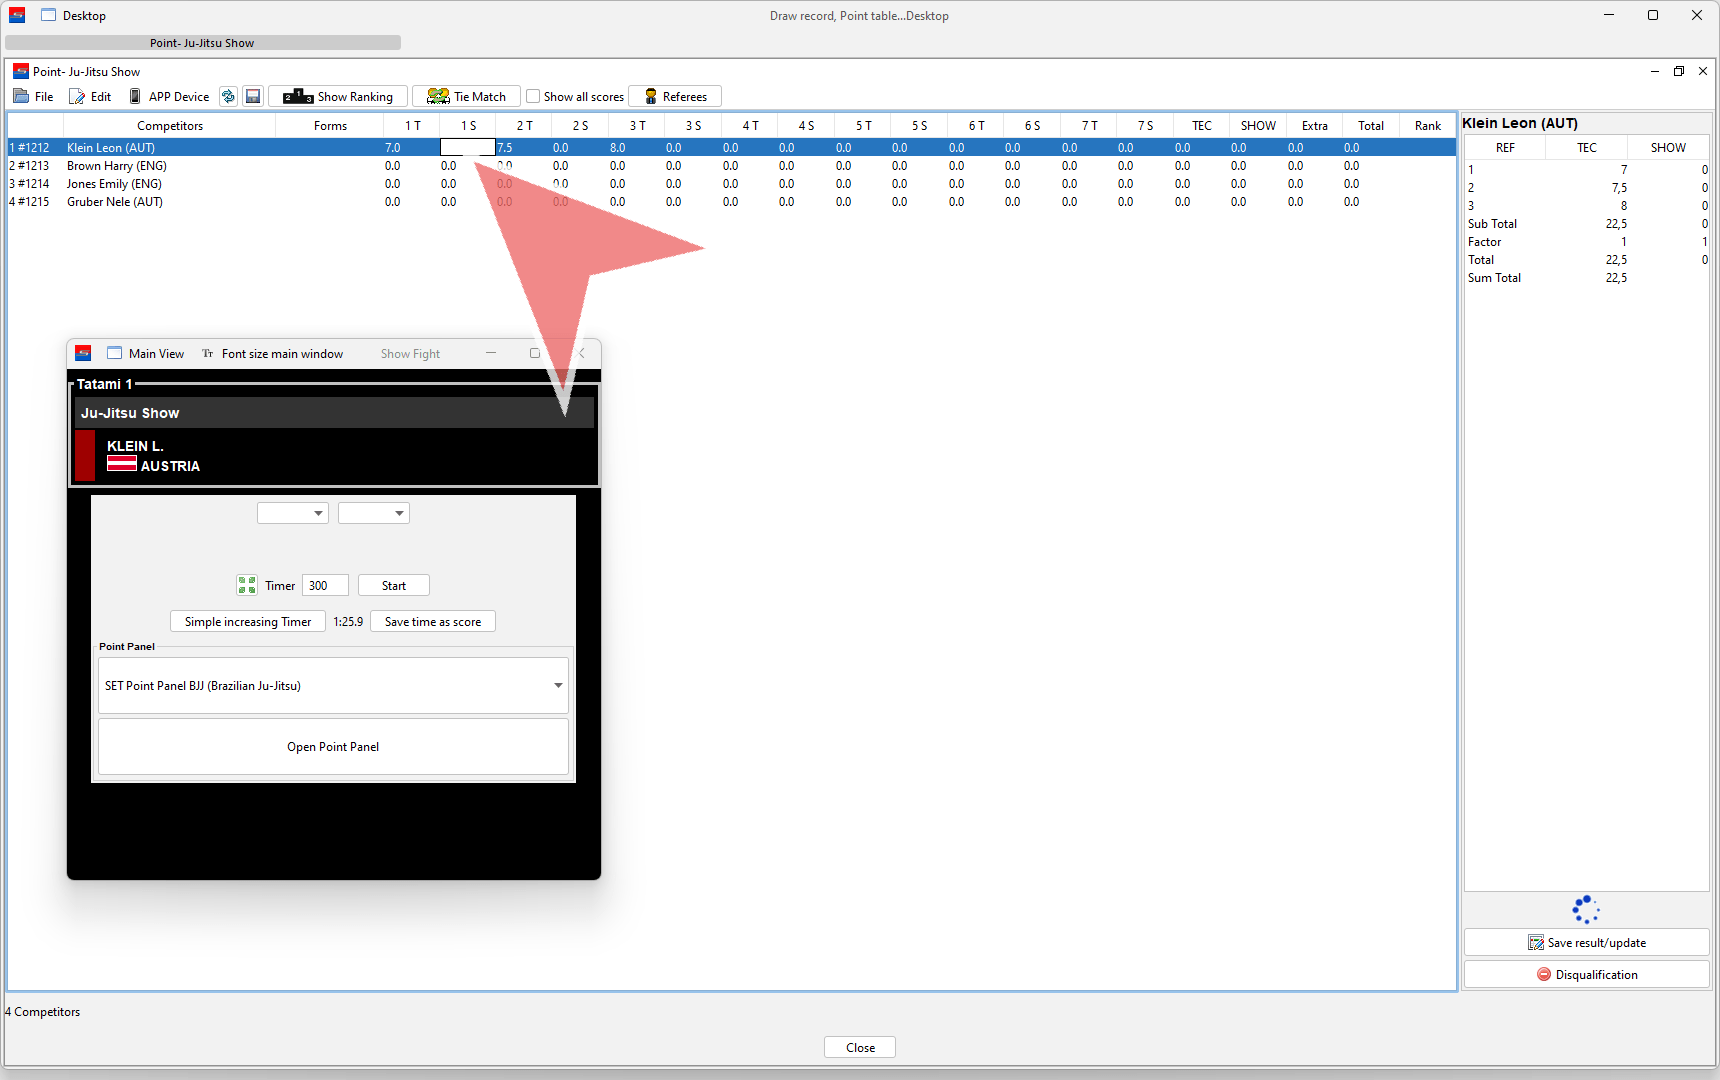
Task: Click the green fullscreen timer icon
Action: (x=247, y=586)
